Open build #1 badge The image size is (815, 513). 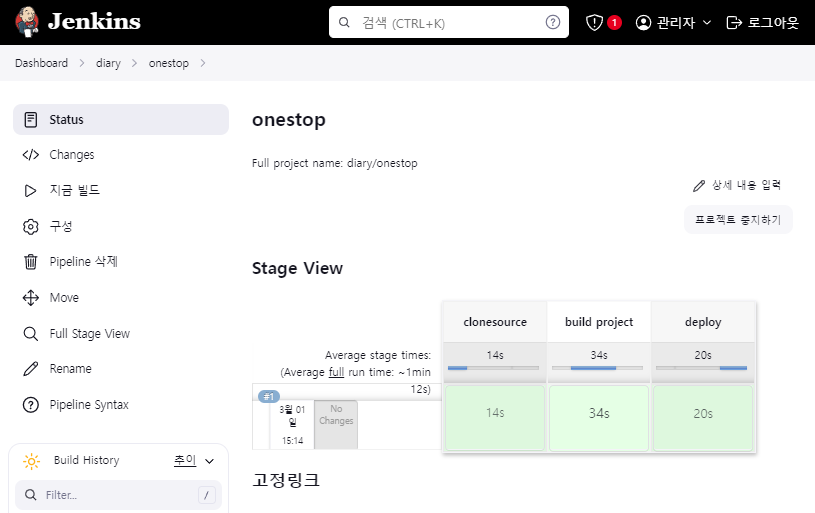click(x=269, y=397)
